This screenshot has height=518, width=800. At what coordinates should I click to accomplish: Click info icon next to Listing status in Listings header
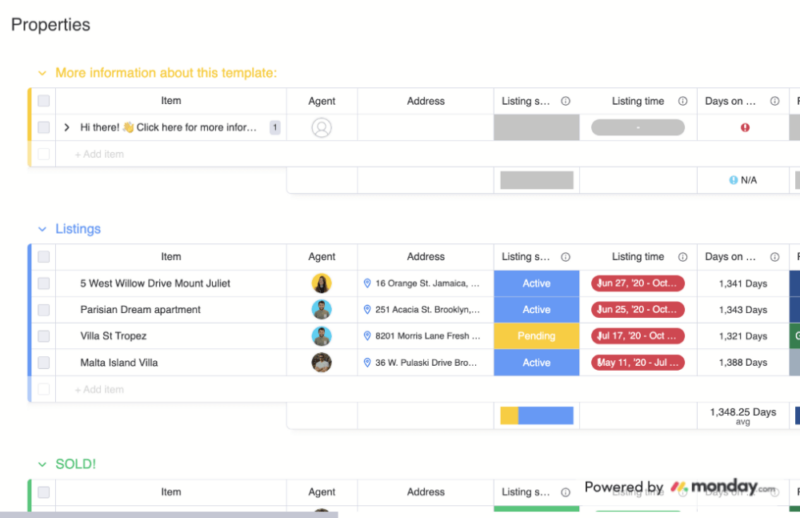(565, 257)
